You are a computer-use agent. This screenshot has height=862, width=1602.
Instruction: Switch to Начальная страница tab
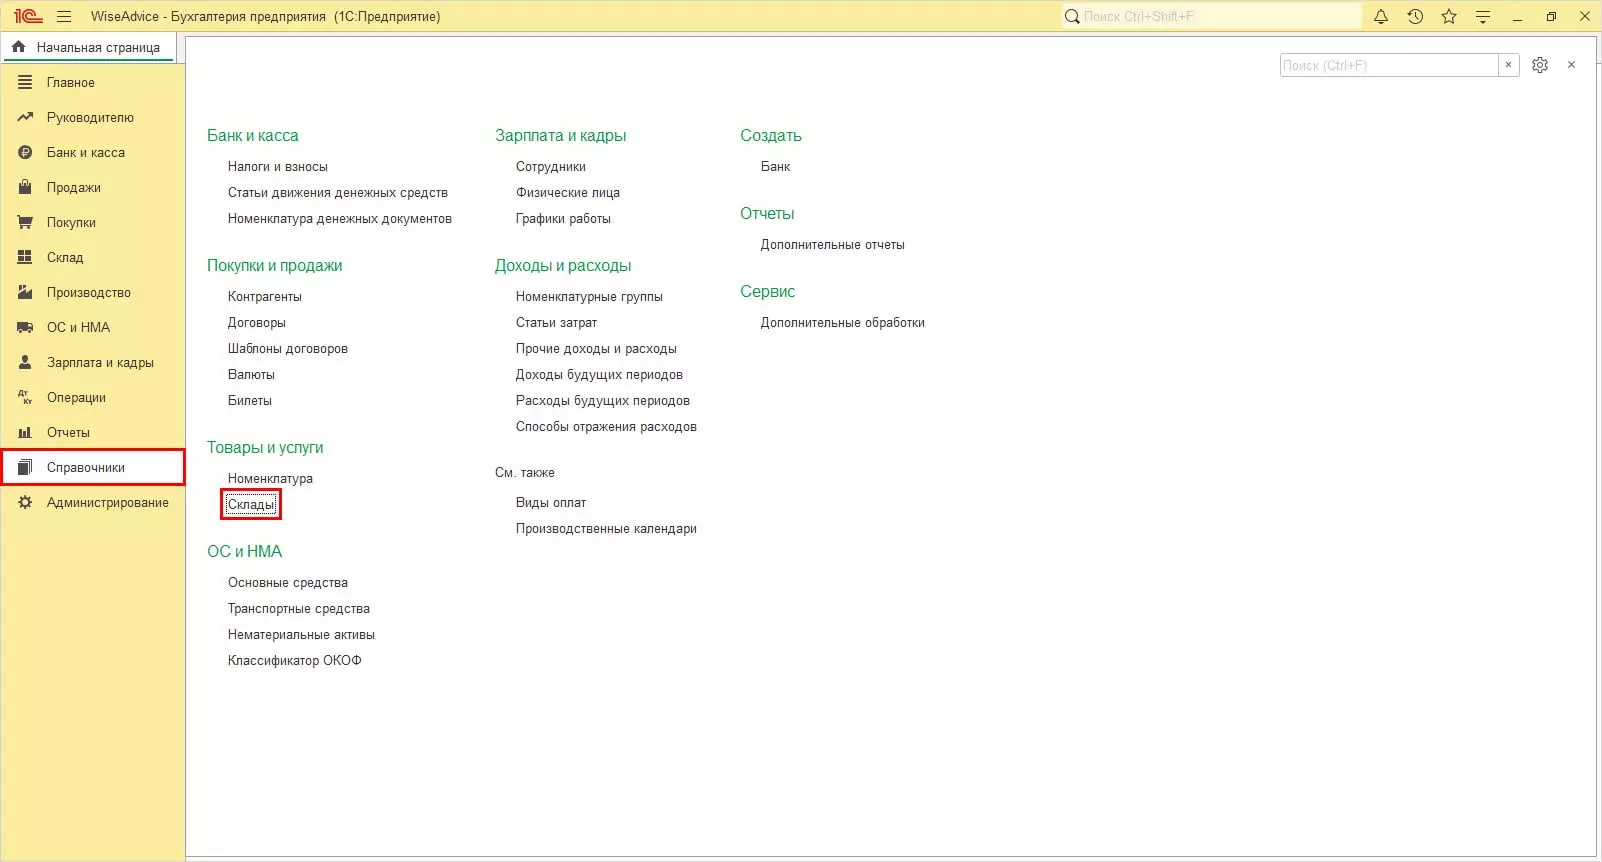click(89, 47)
